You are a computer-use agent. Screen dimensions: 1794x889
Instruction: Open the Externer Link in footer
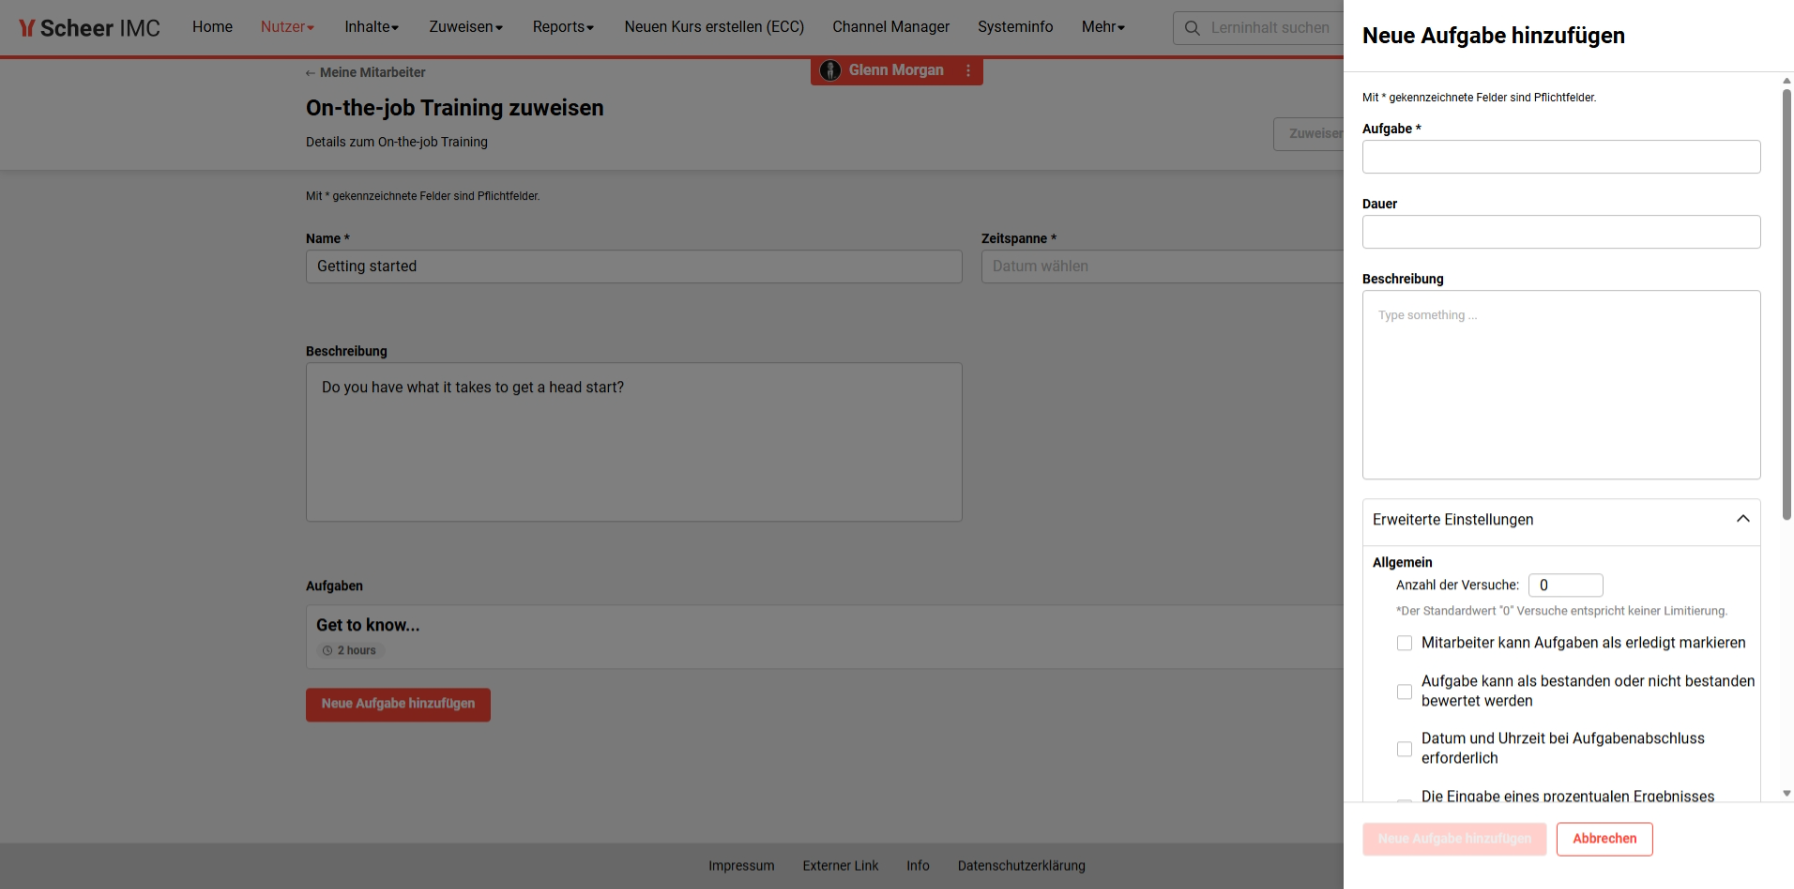(840, 866)
